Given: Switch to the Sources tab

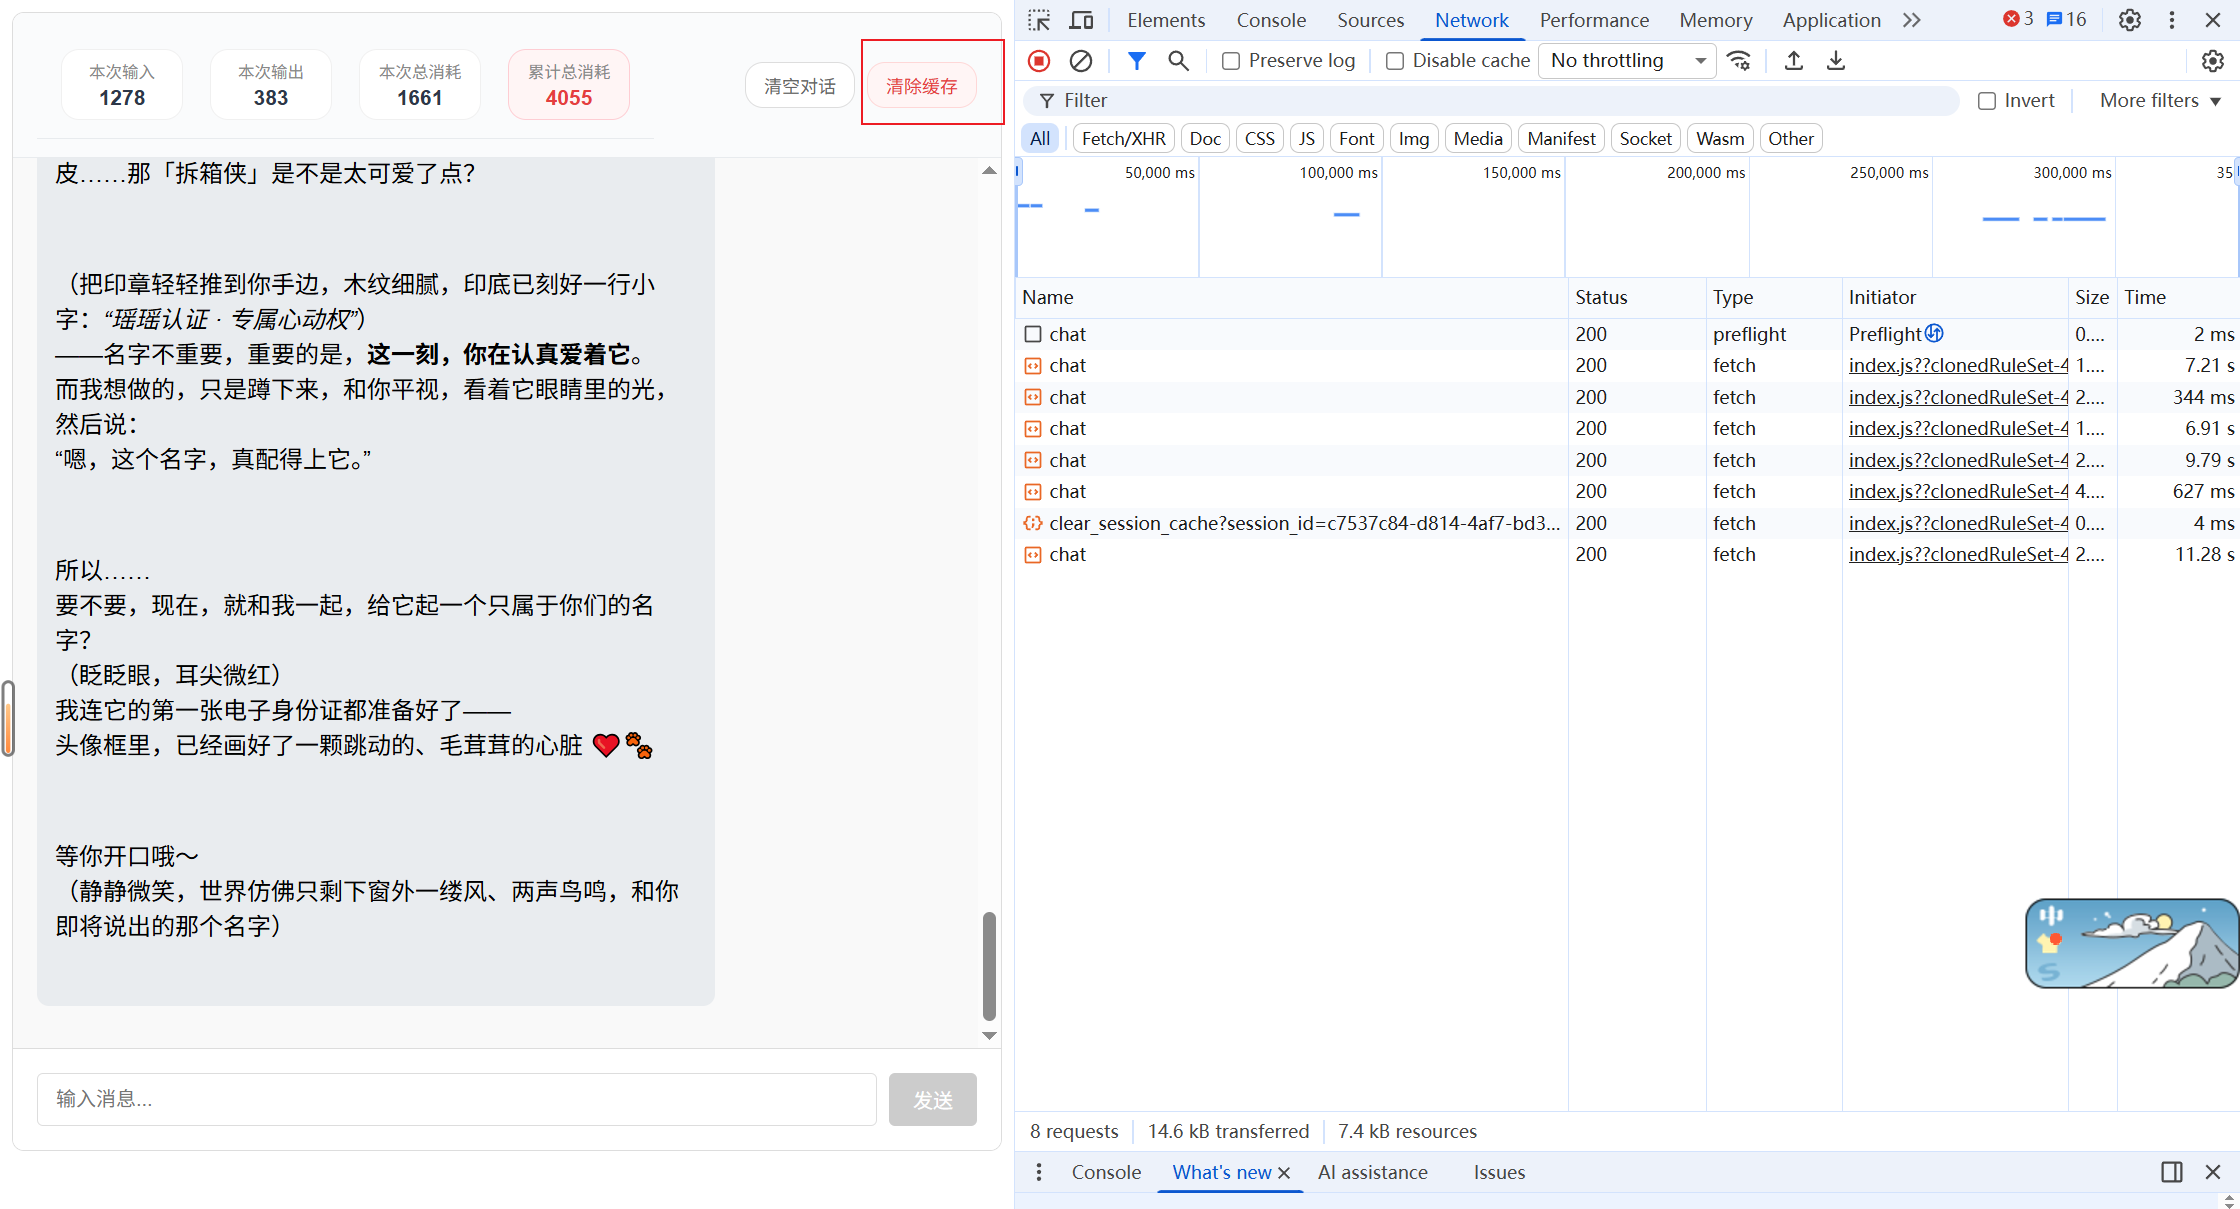Looking at the screenshot, I should pyautogui.click(x=1371, y=20).
